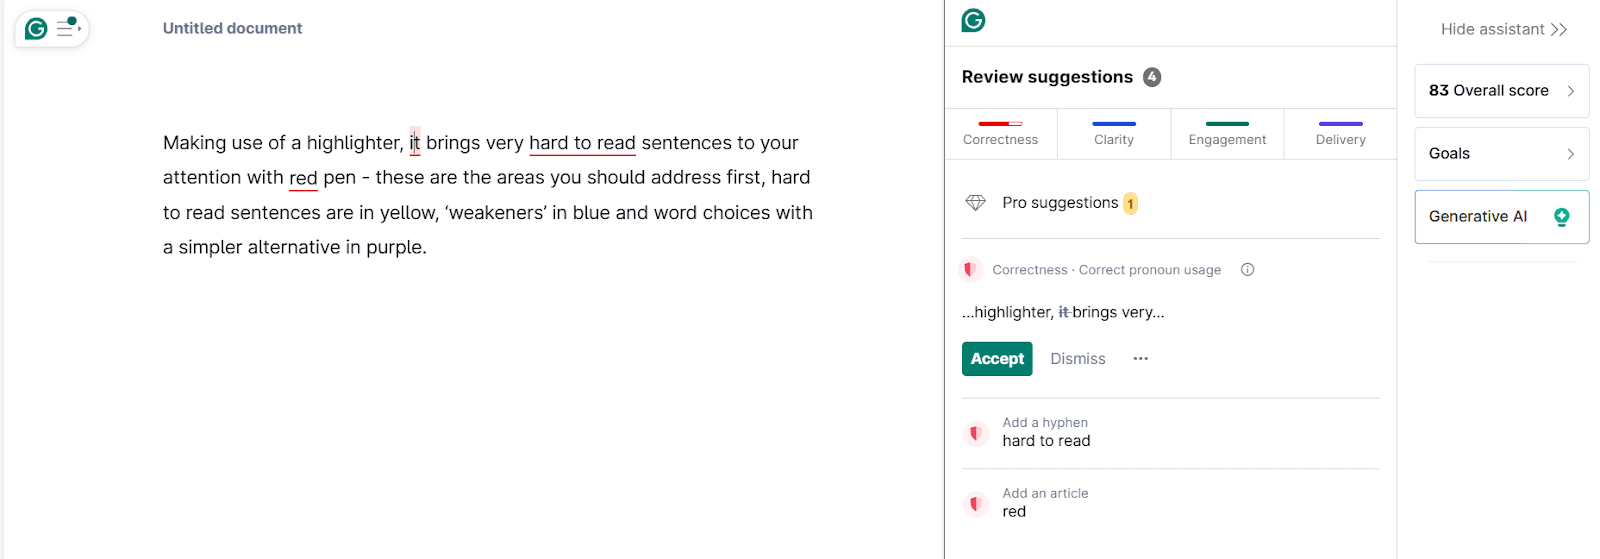This screenshot has height=559, width=1600.
Task: Click the shield icon next to Add a hyphen
Action: [x=976, y=433]
